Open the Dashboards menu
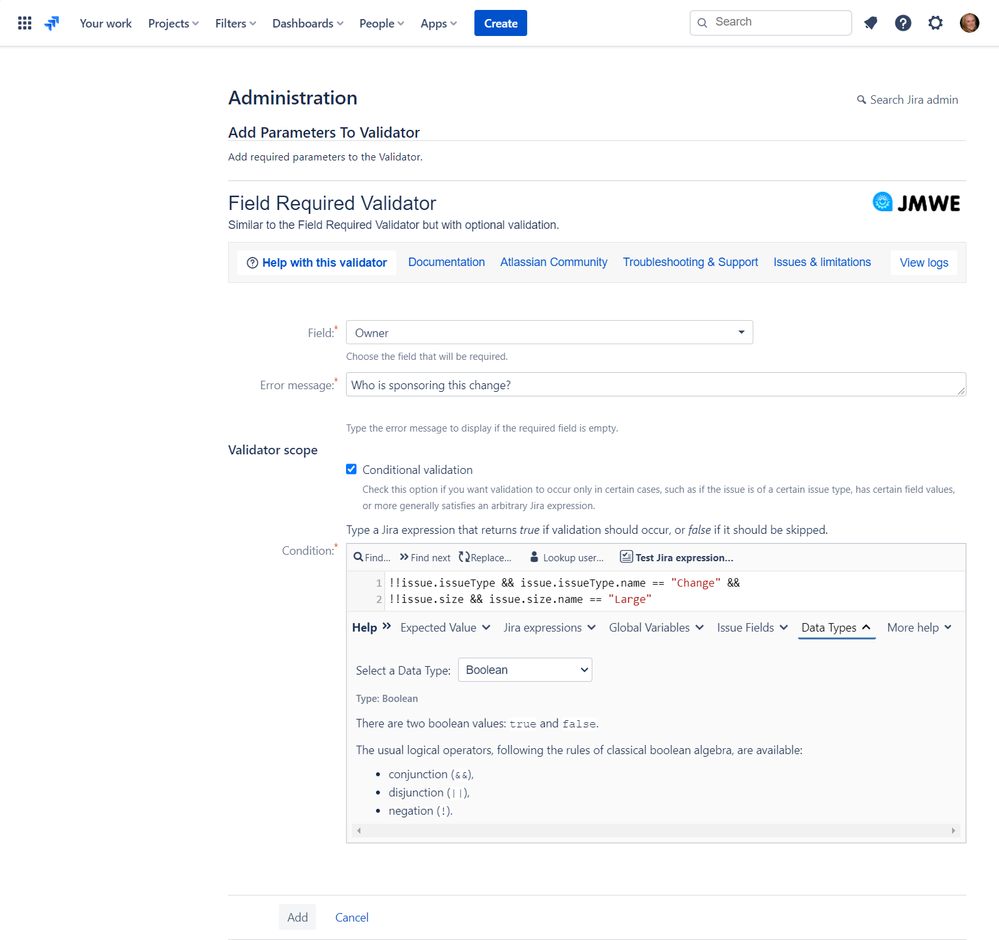This screenshot has height=940, width=999. (x=308, y=24)
